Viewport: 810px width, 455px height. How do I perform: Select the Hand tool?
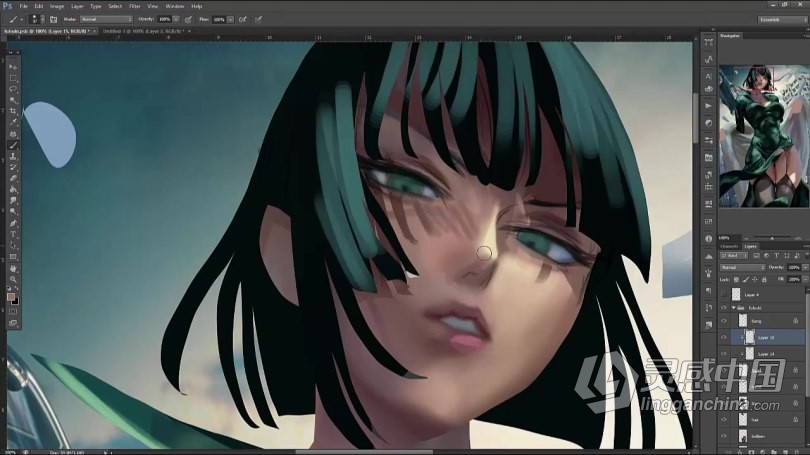click(x=13, y=269)
